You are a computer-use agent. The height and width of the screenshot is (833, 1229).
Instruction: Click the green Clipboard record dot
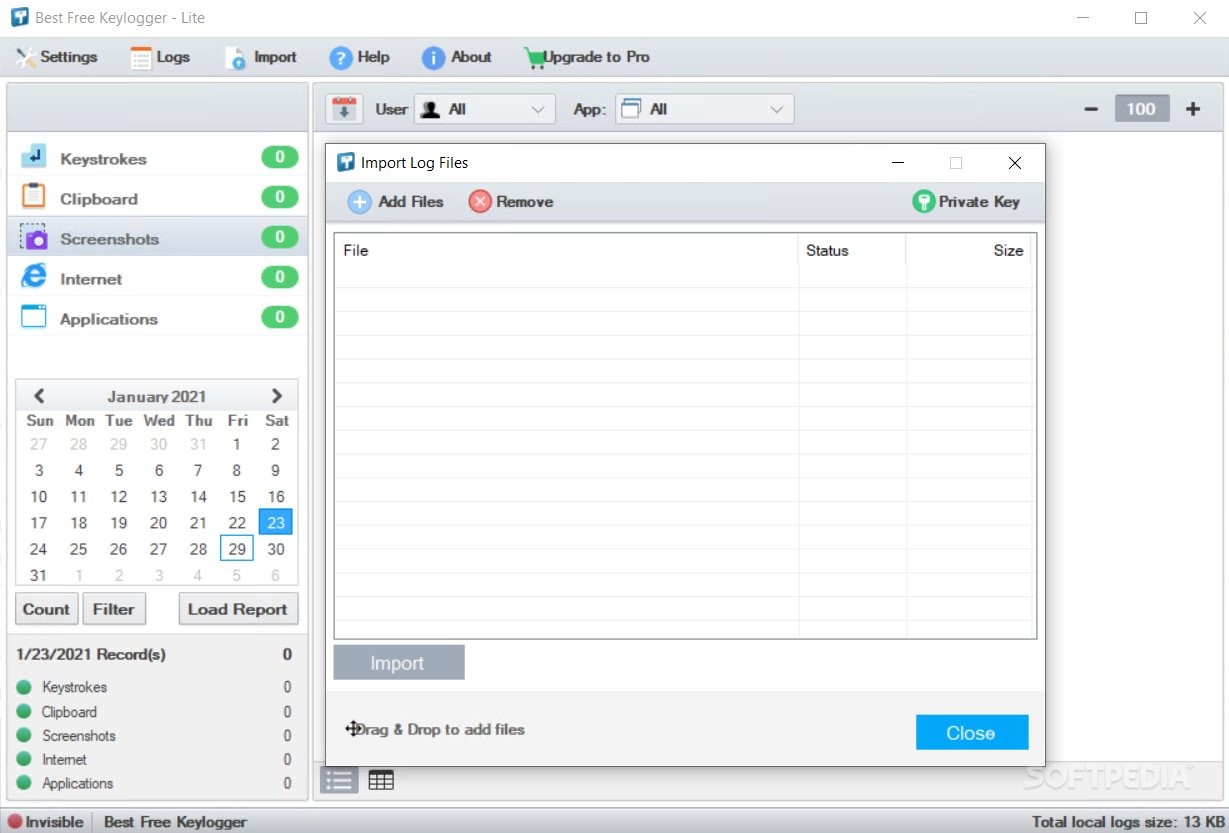24,711
